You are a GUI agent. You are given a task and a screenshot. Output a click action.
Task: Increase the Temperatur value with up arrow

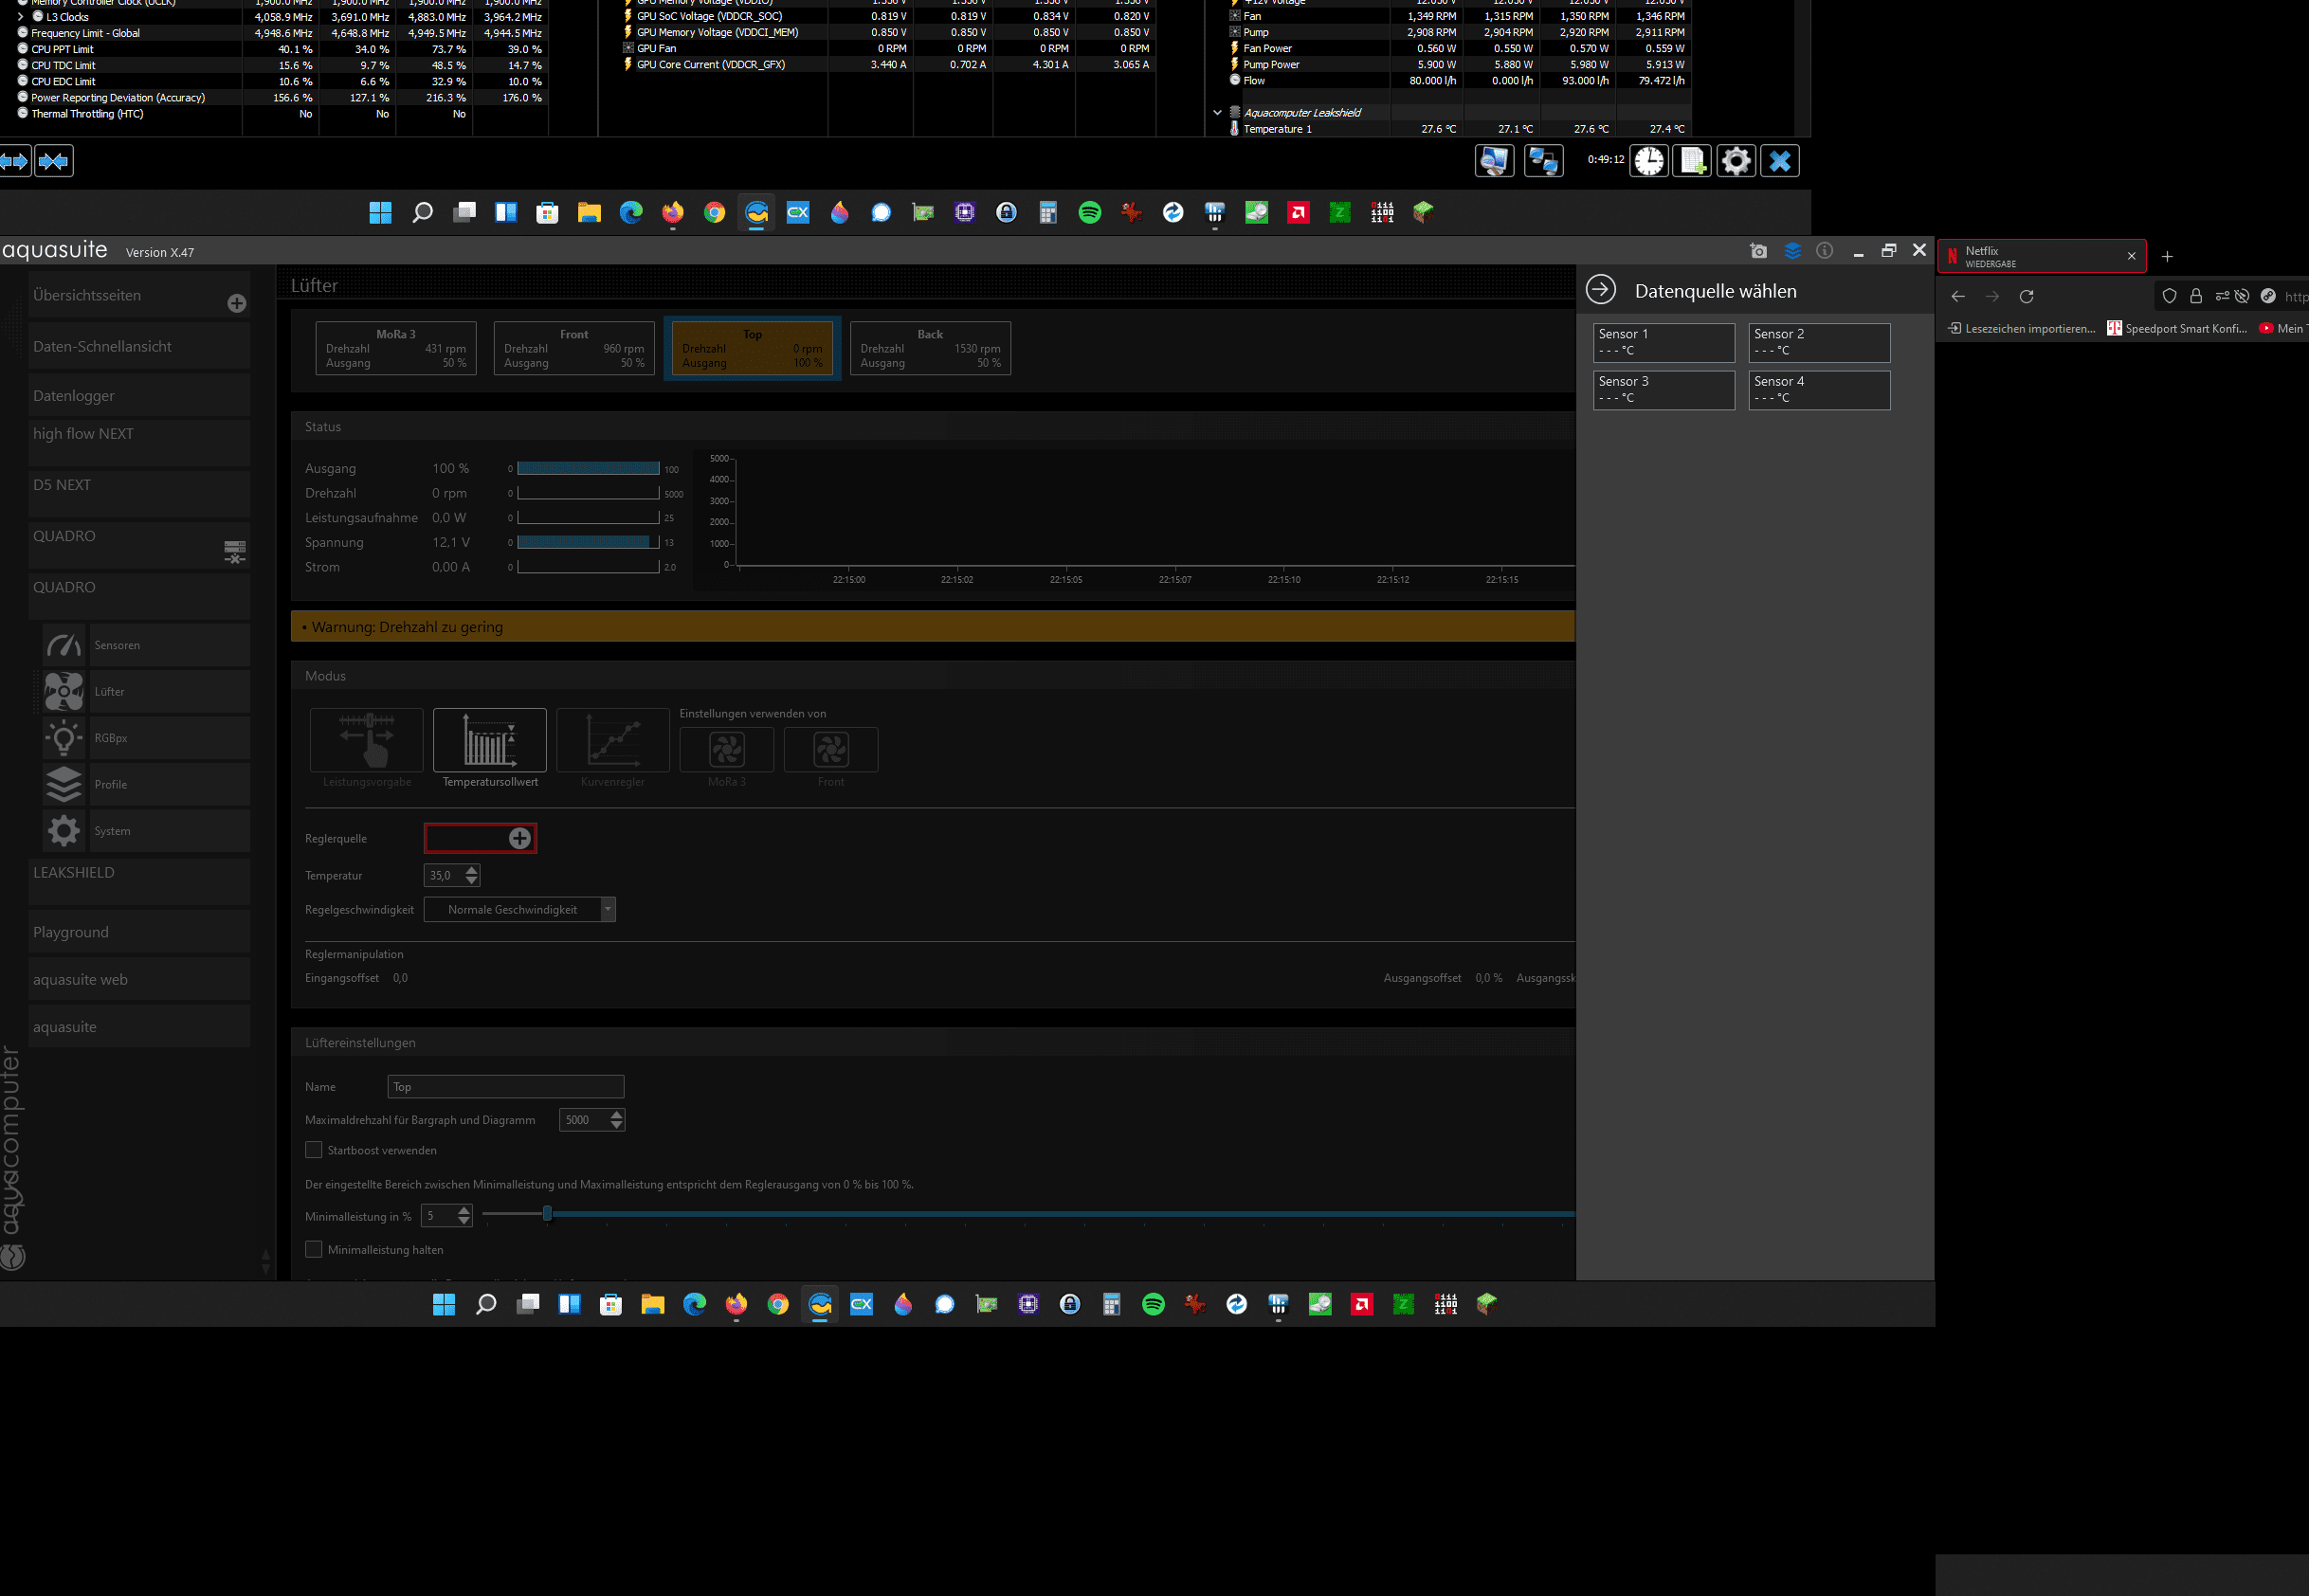[x=472, y=869]
